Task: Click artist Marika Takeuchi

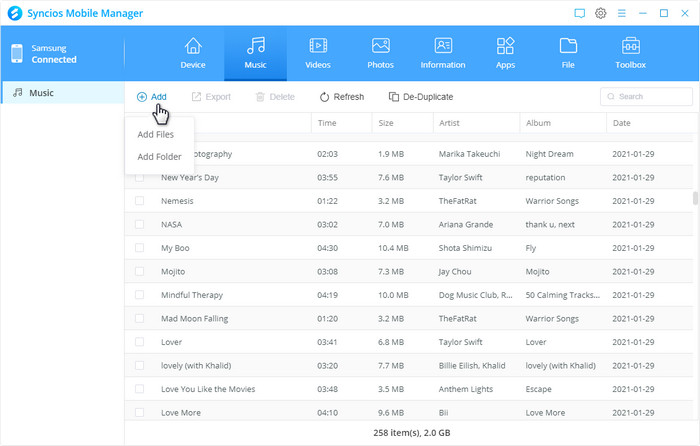Action: pyautogui.click(x=469, y=154)
